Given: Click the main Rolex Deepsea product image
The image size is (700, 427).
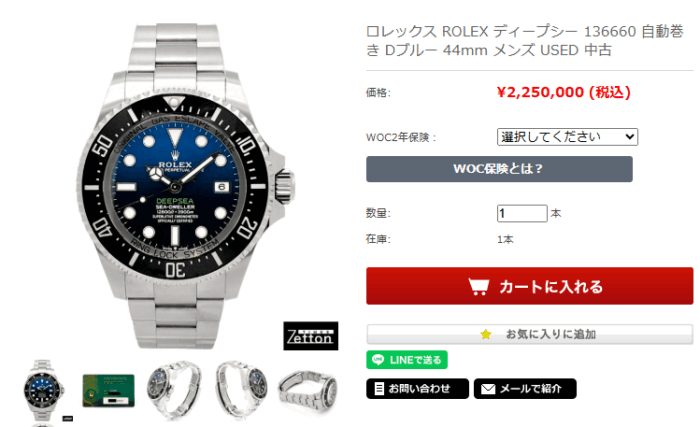Looking at the screenshot, I should tap(184, 185).
